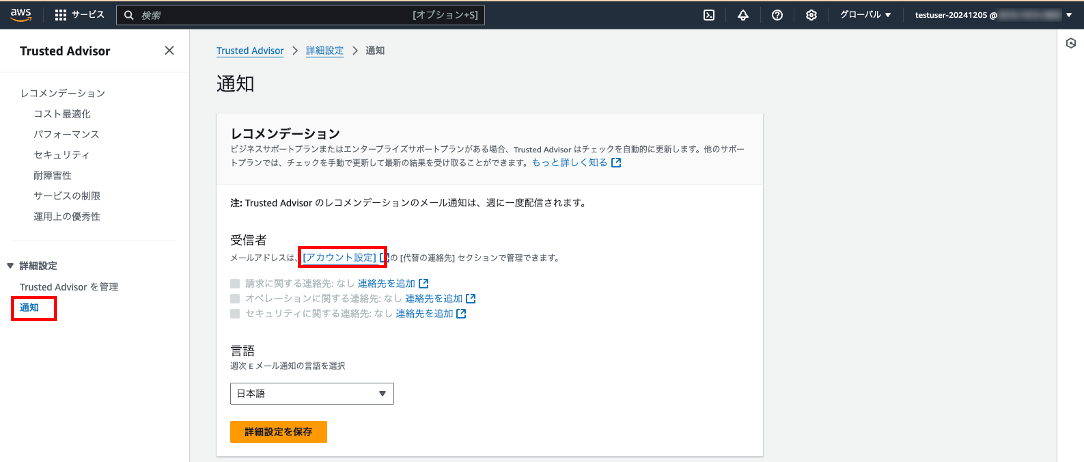The image size is (1084, 462).
Task: Select コスト最適化 in the sidebar
Action: click(62, 113)
